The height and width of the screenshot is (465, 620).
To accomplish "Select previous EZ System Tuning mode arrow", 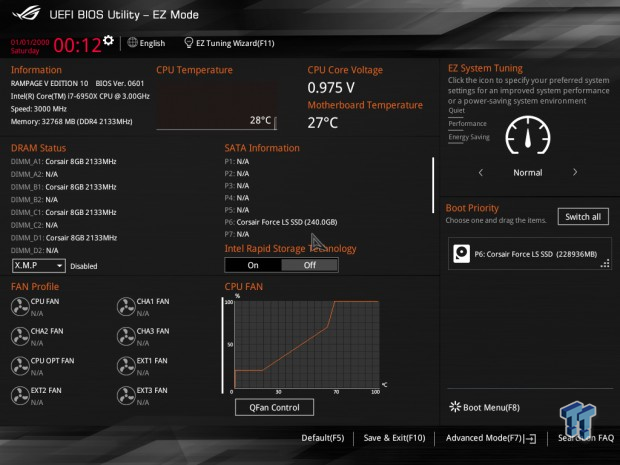I will 481,172.
